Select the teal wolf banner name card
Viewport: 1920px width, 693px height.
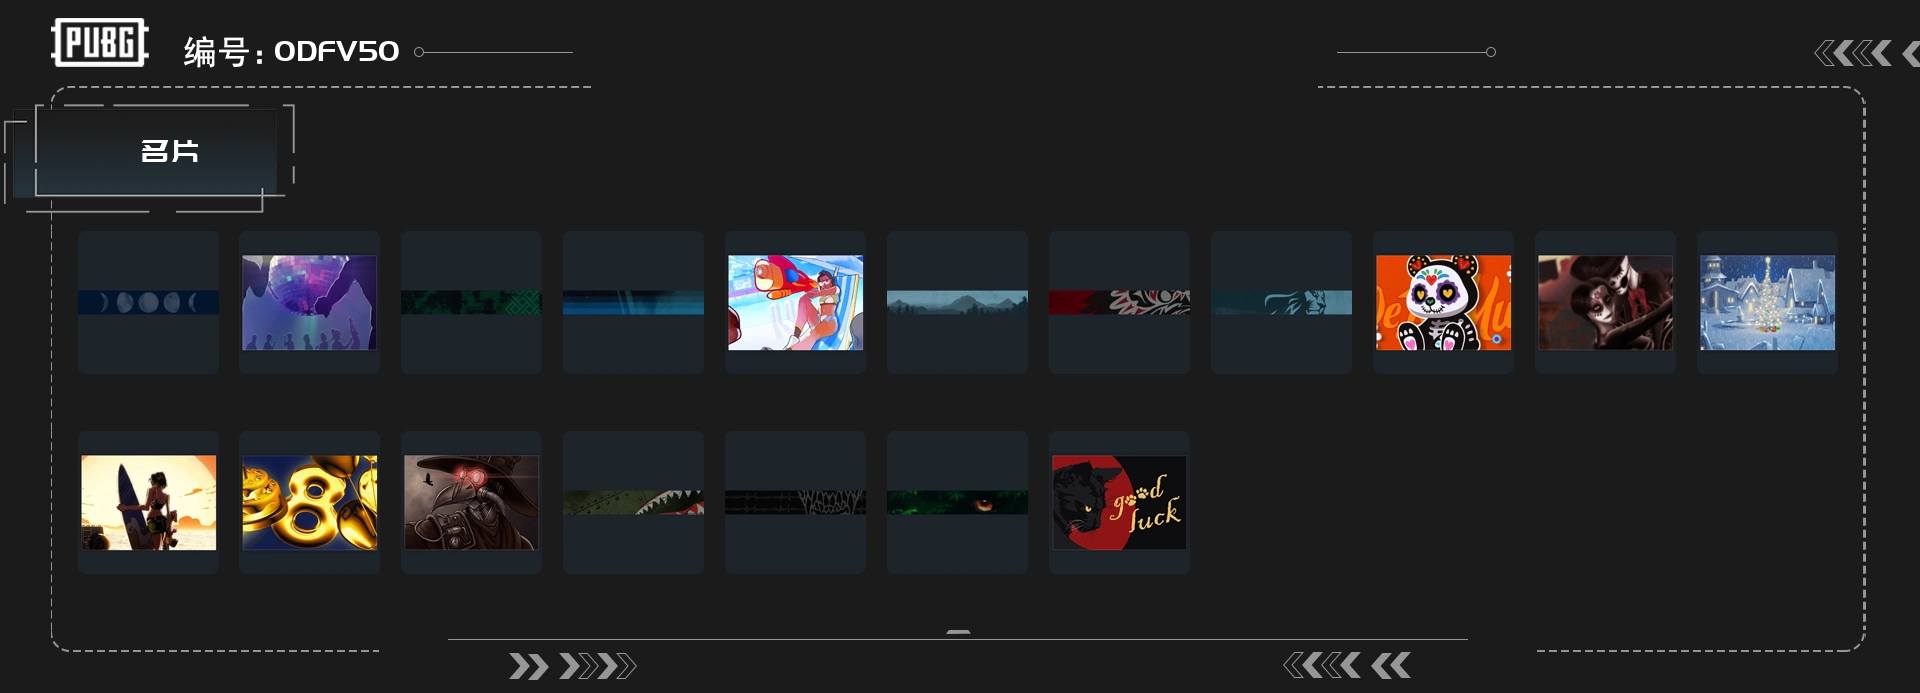pos(1282,302)
